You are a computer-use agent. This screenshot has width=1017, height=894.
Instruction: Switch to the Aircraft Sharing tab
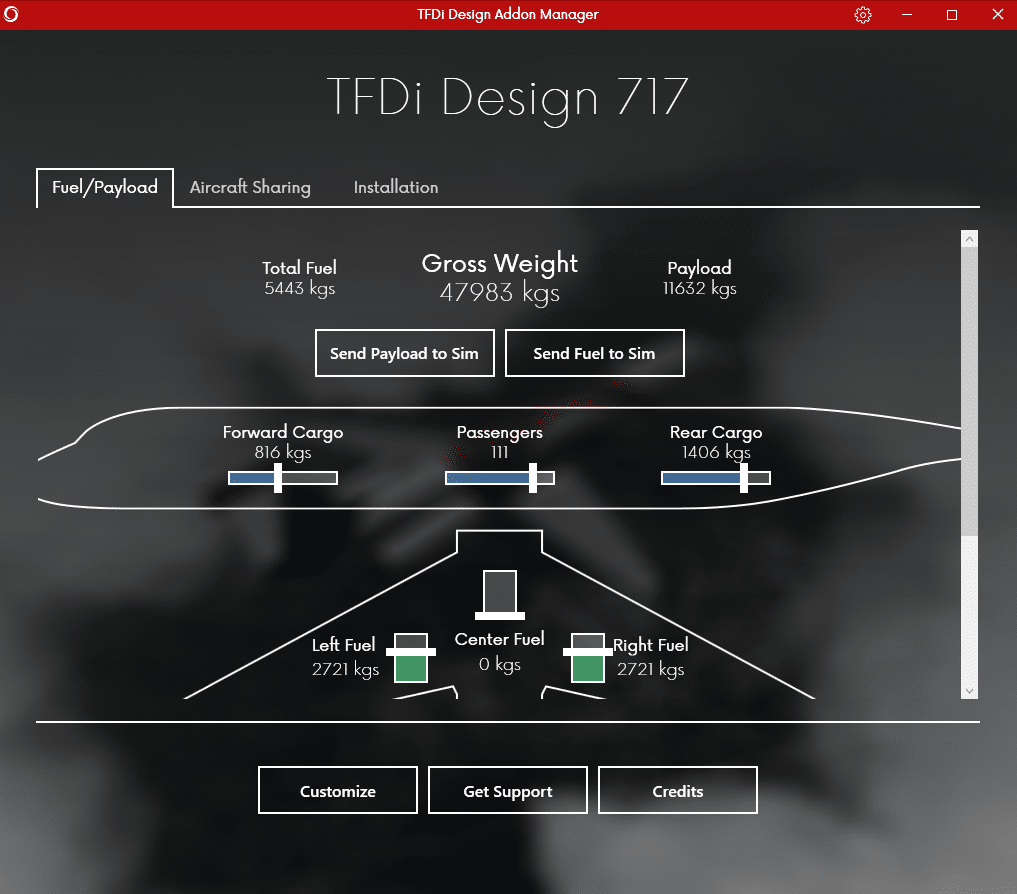250,187
